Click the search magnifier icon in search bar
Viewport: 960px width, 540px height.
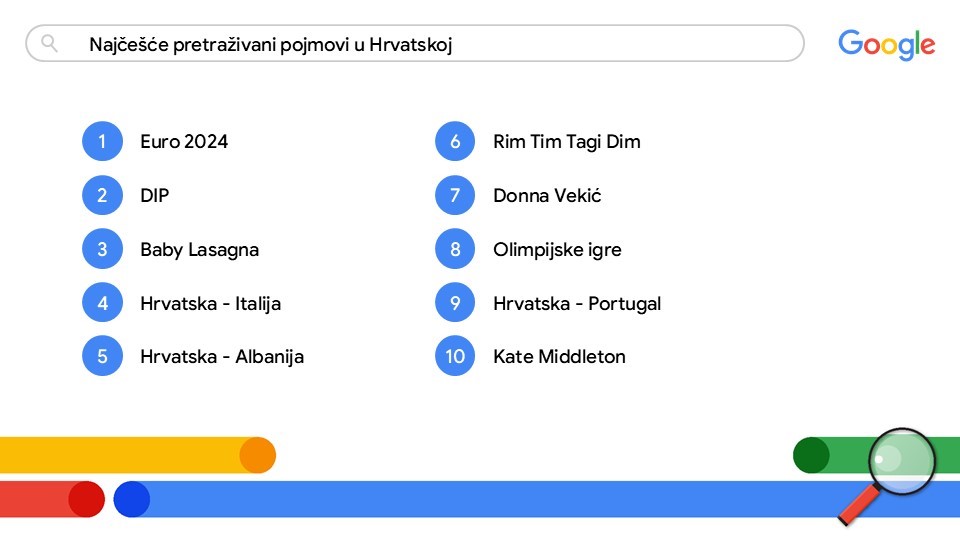point(49,43)
